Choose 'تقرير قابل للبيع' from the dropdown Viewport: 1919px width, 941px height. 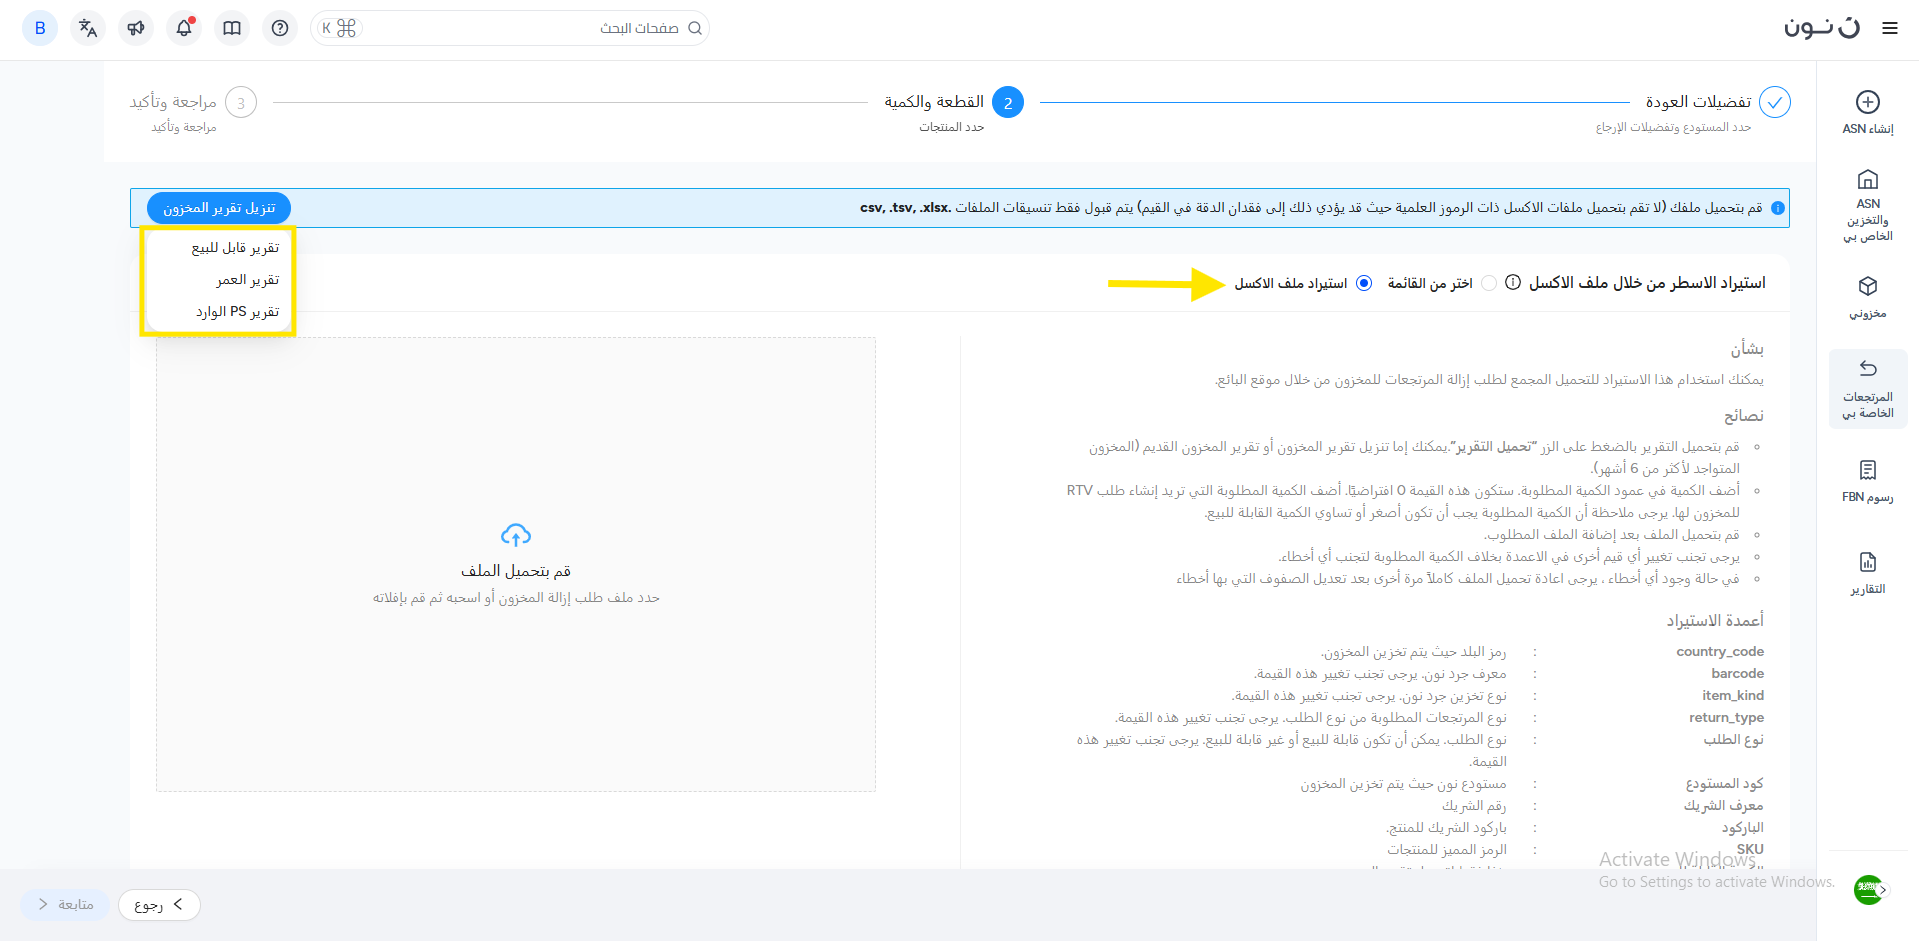[x=235, y=248]
